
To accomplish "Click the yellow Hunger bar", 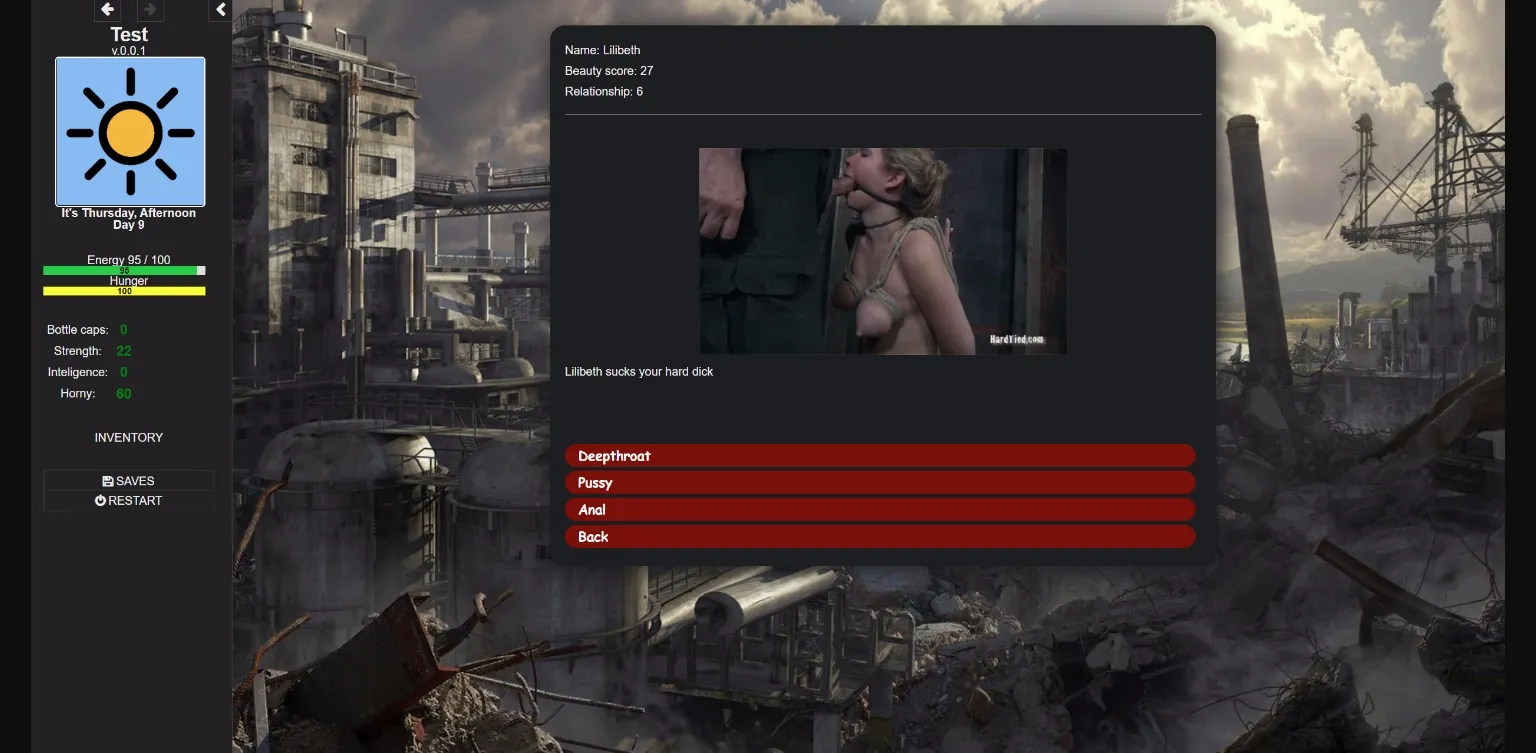I will coord(123,291).
